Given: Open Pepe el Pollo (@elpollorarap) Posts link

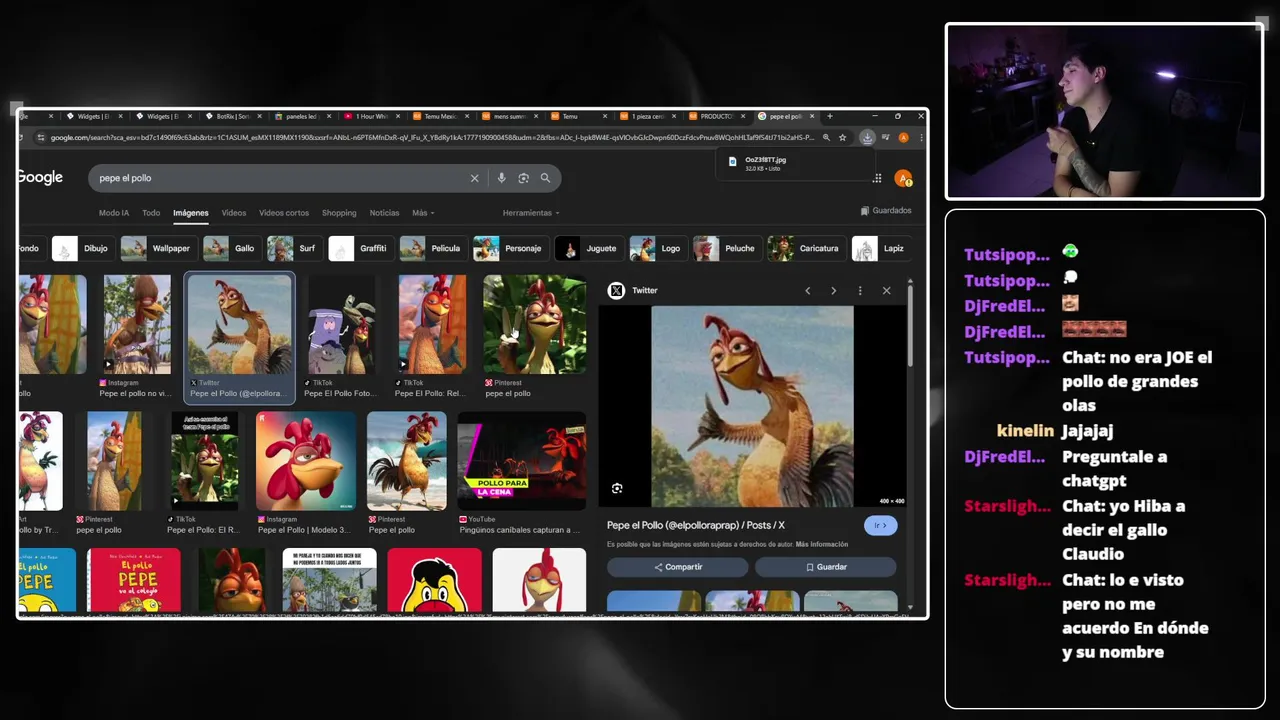Looking at the screenshot, I should tap(696, 526).
